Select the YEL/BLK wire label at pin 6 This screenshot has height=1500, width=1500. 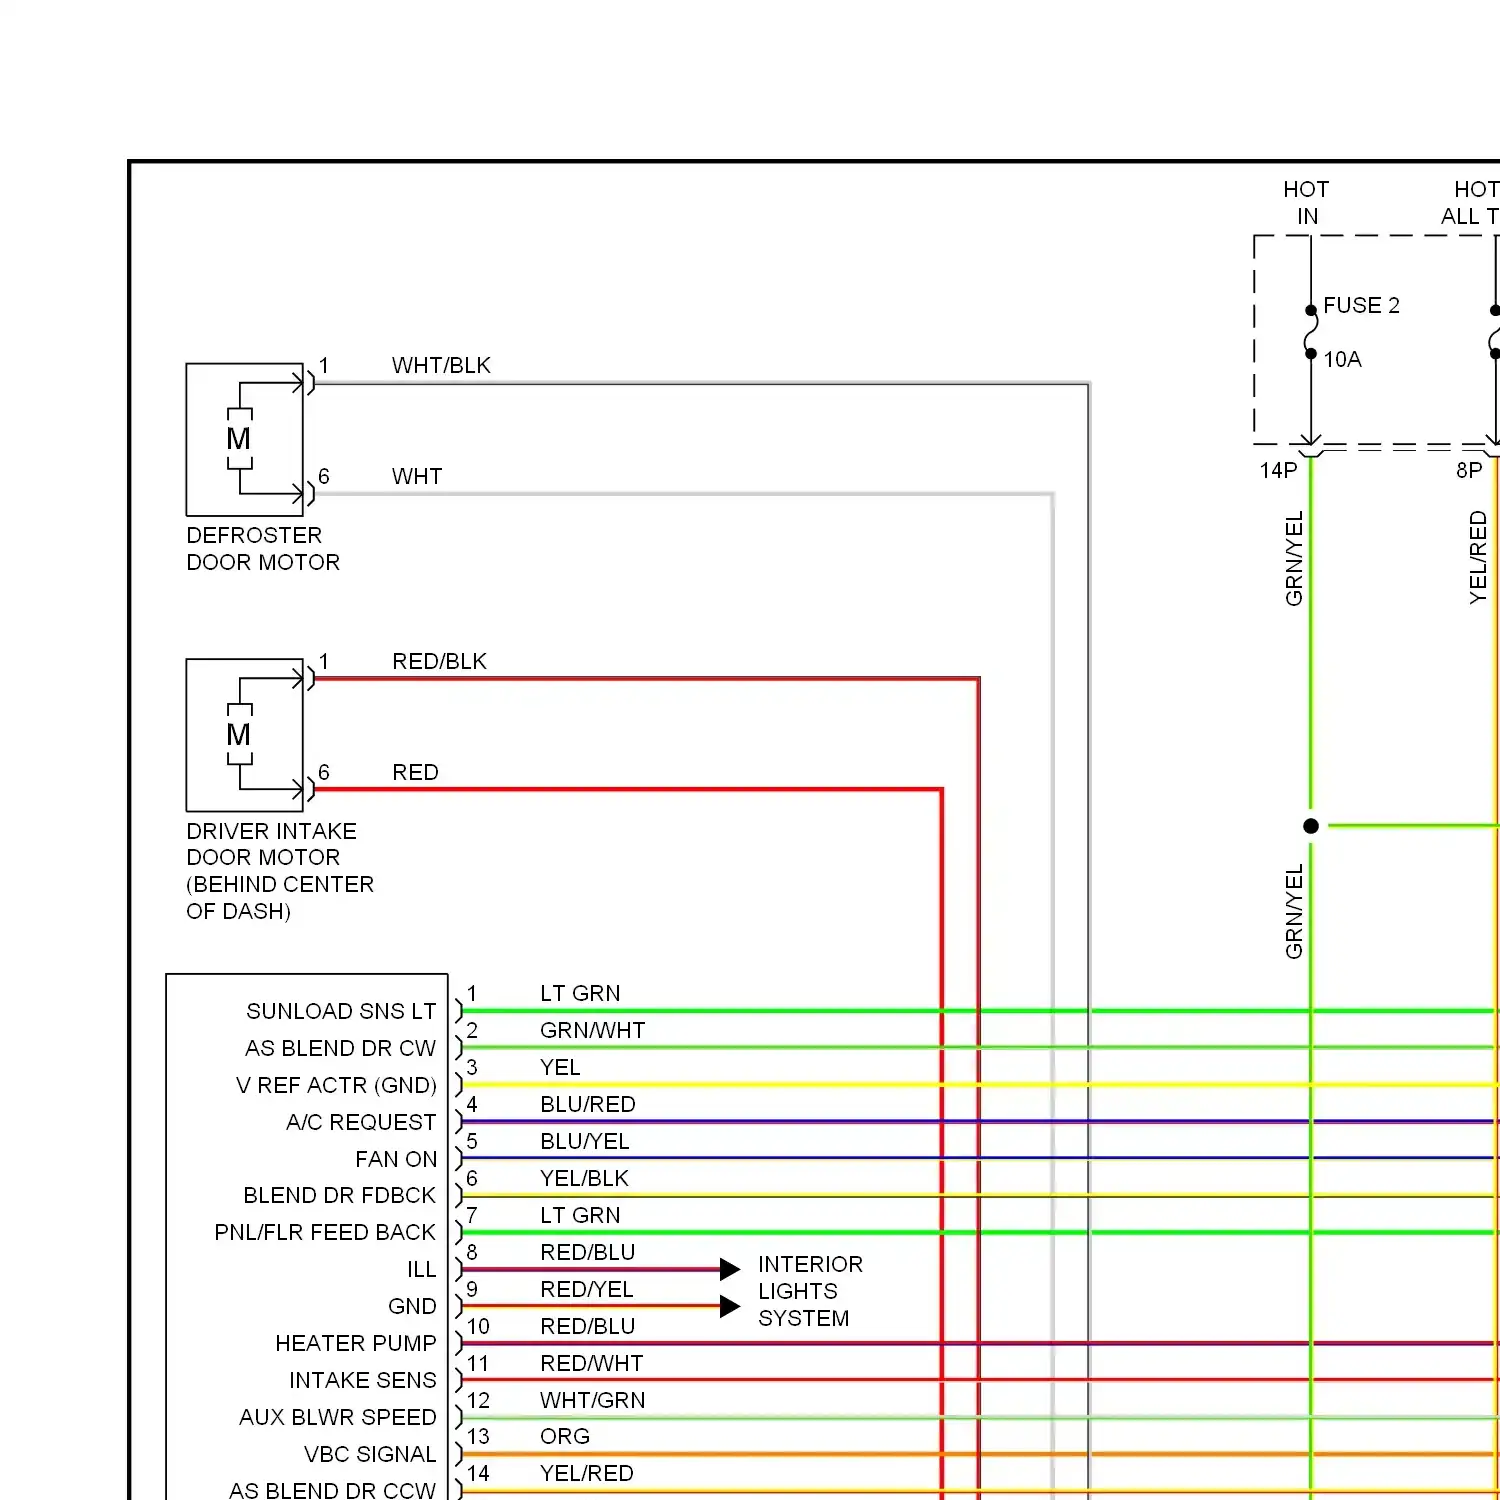(584, 1178)
